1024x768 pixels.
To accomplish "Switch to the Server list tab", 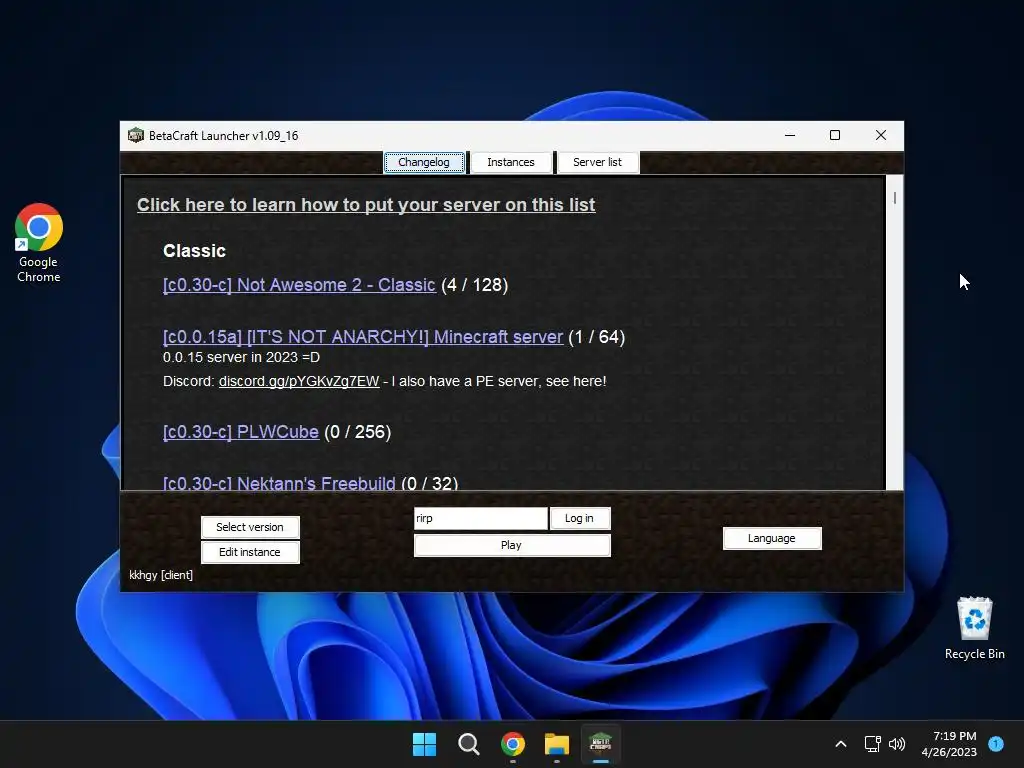I will coord(598,162).
